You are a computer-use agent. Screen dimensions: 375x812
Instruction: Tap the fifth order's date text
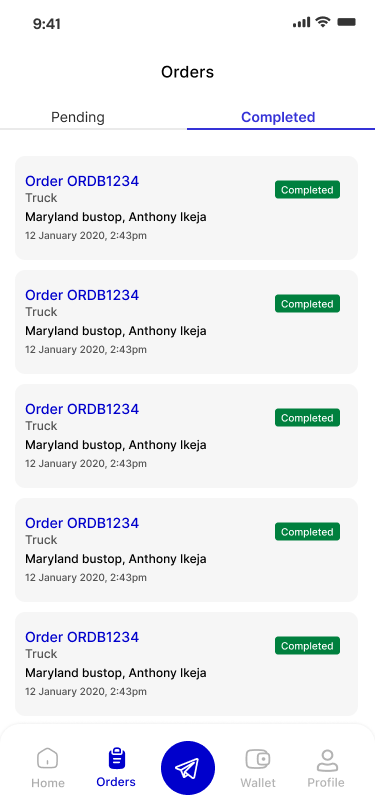pos(85,691)
